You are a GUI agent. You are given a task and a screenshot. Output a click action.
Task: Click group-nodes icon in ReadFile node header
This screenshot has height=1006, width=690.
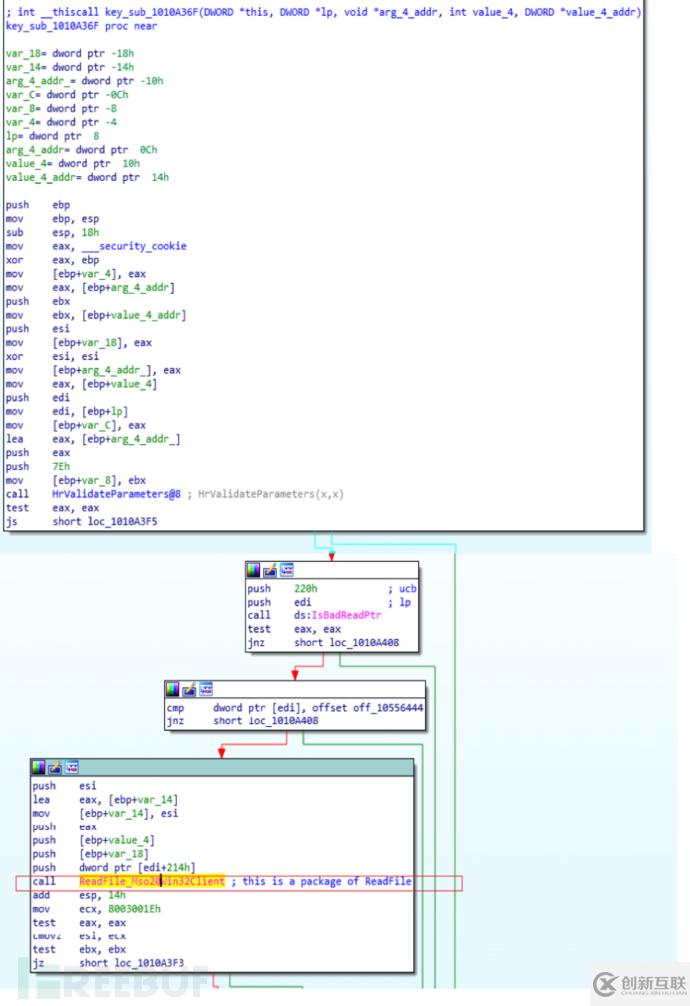click(x=72, y=767)
